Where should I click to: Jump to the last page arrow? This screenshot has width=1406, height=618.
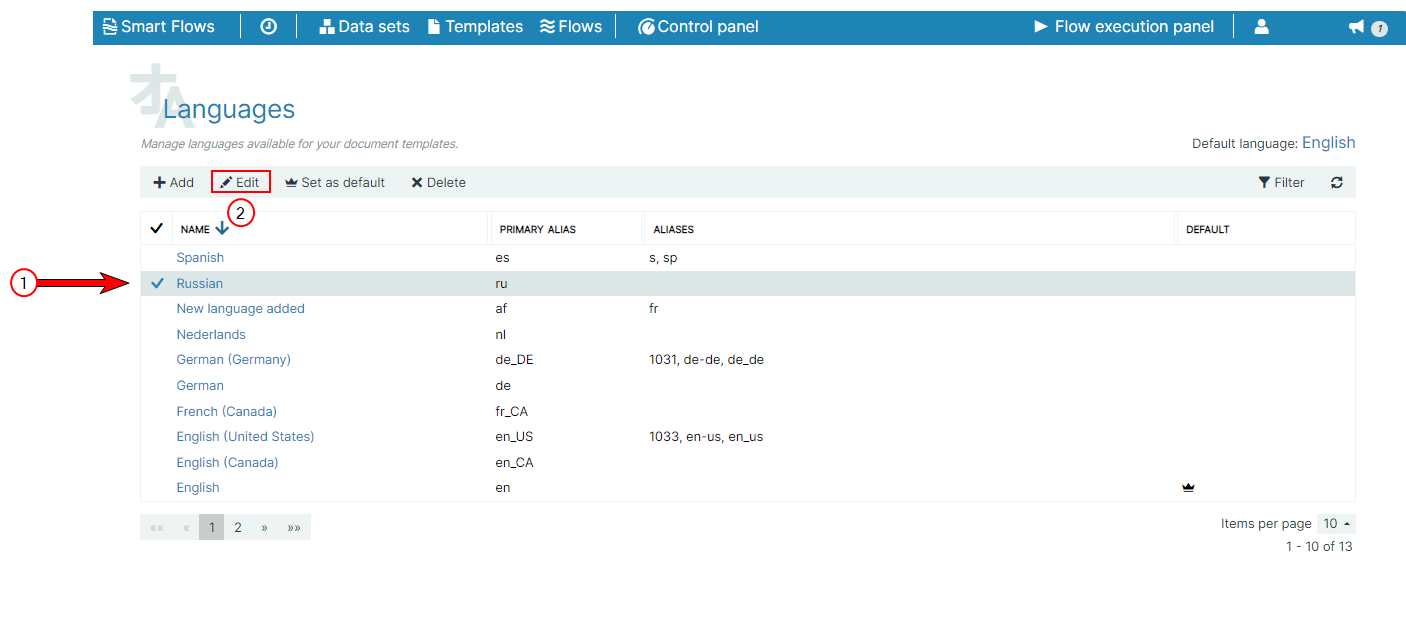pyautogui.click(x=294, y=528)
